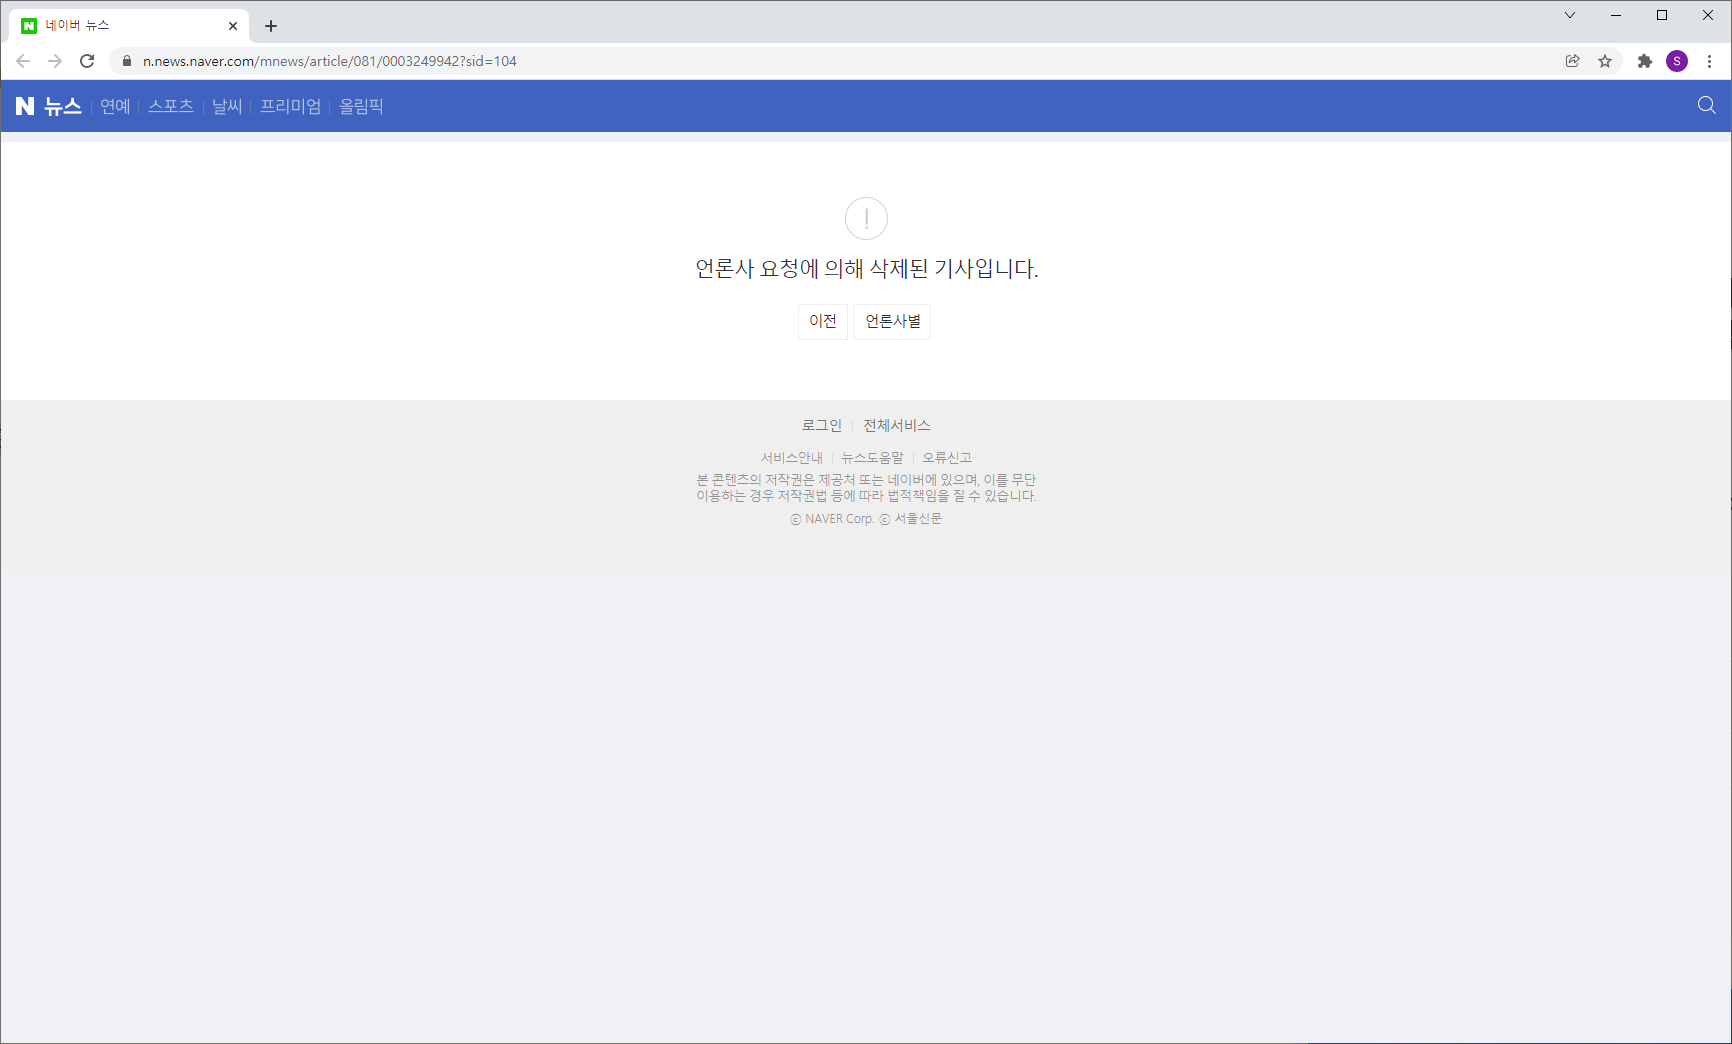
Task: Open the 연예 menu item
Action: [x=115, y=106]
